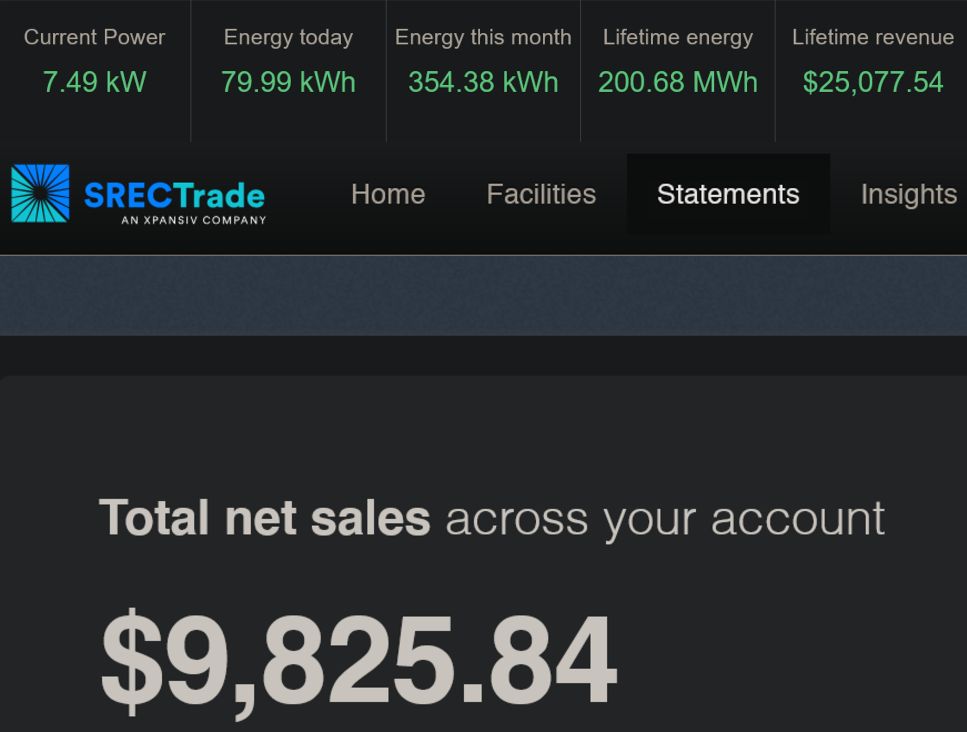Select the 200.68 MWh lifetime value
Image resolution: width=967 pixels, height=732 pixels.
[678, 82]
